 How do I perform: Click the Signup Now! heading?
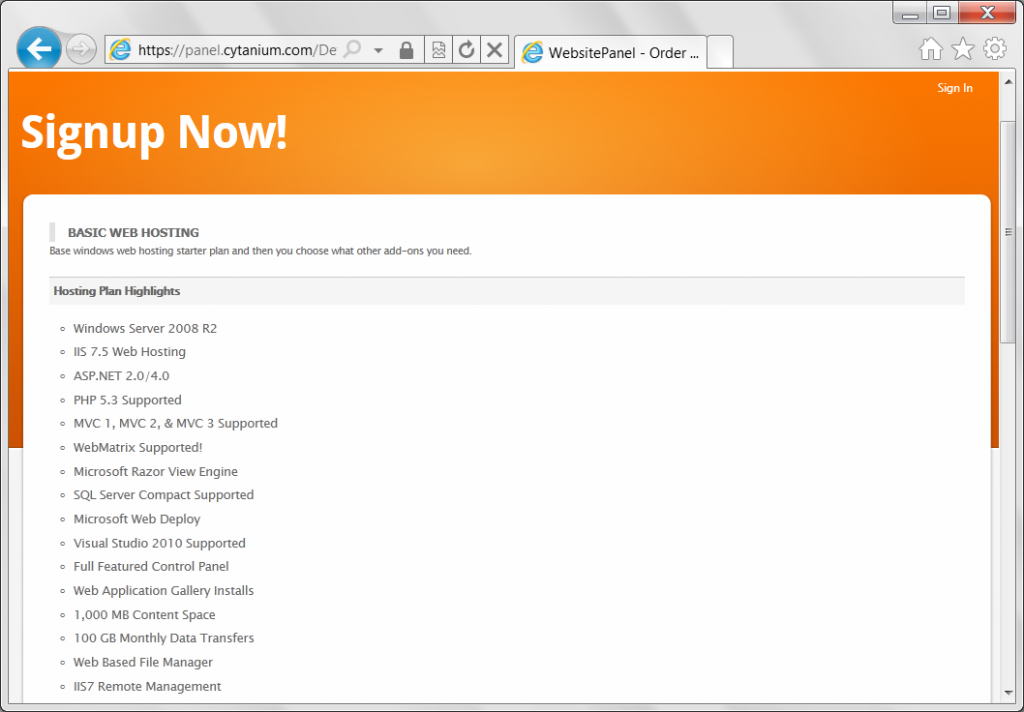coord(154,133)
